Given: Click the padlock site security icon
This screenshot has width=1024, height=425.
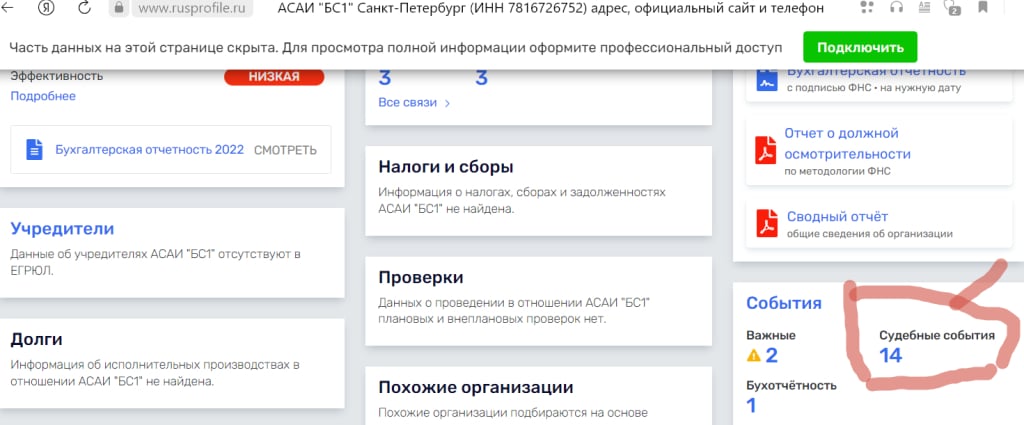Looking at the screenshot, I should tap(119, 8).
